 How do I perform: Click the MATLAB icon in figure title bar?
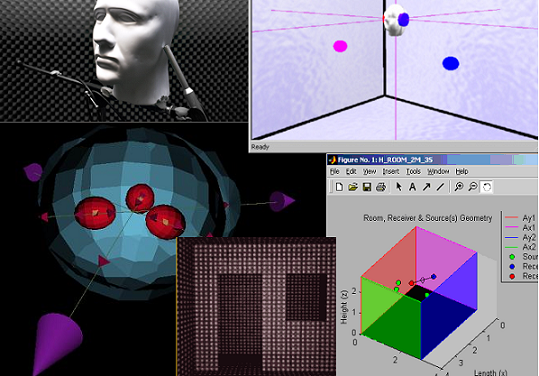click(332, 160)
